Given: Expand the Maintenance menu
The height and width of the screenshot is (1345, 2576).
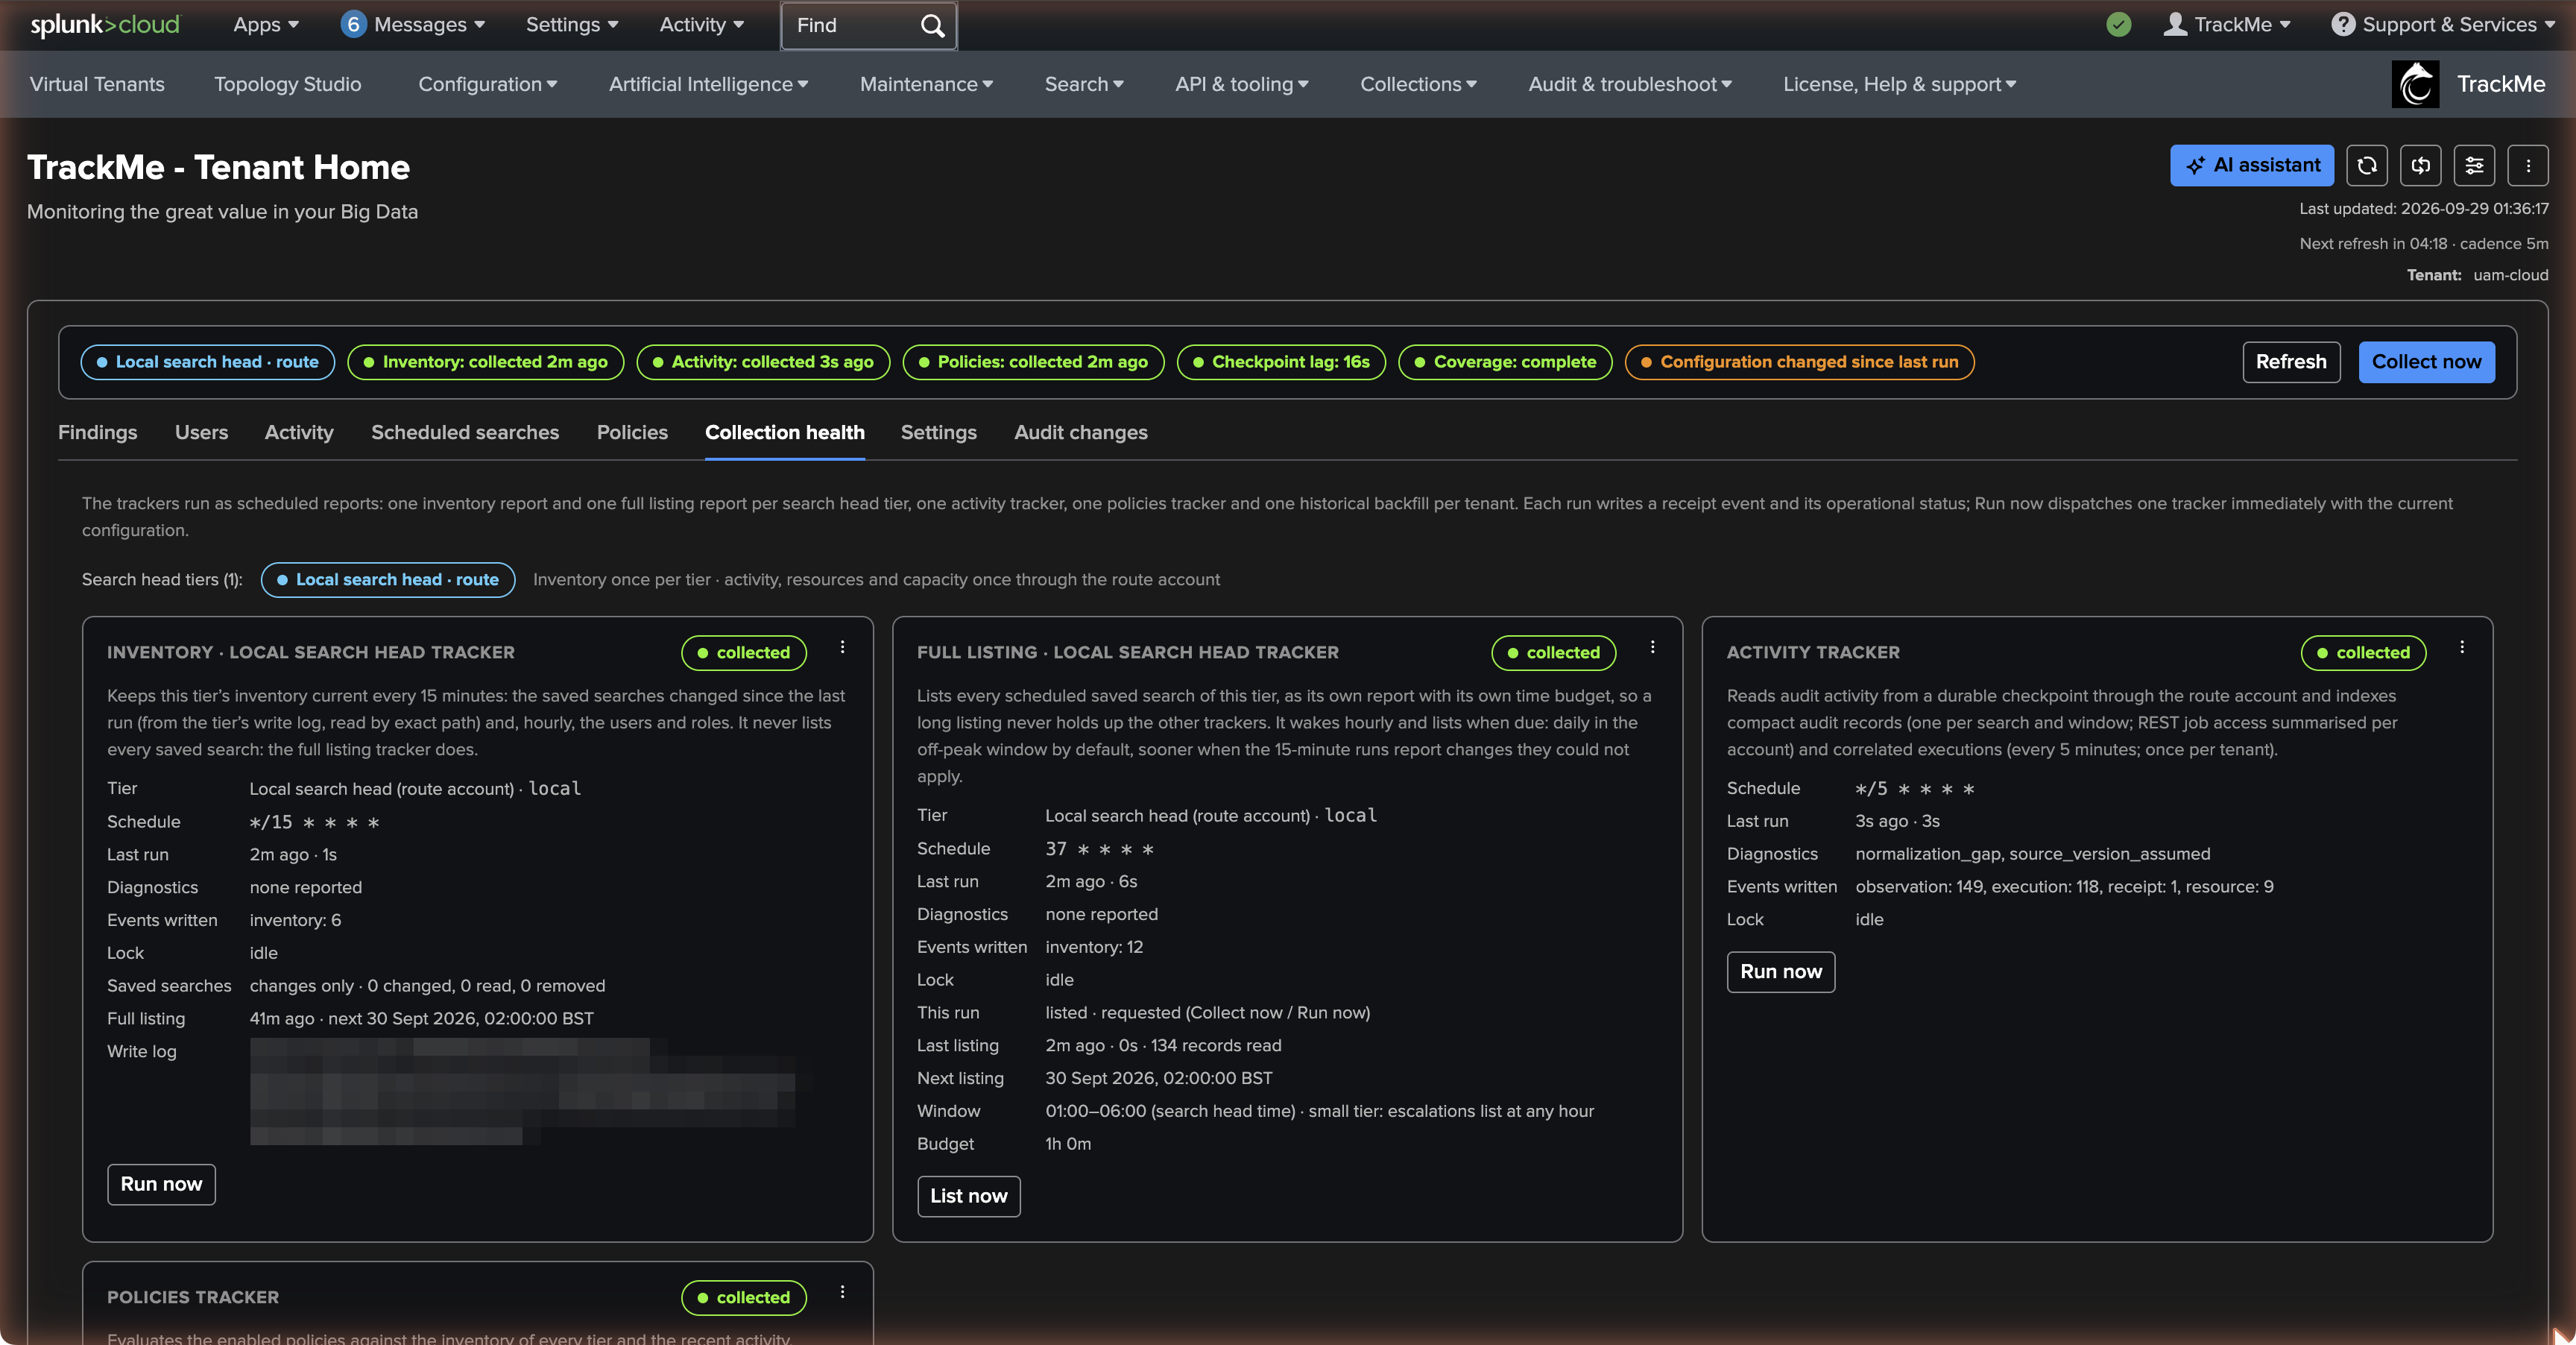Looking at the screenshot, I should pos(927,84).
